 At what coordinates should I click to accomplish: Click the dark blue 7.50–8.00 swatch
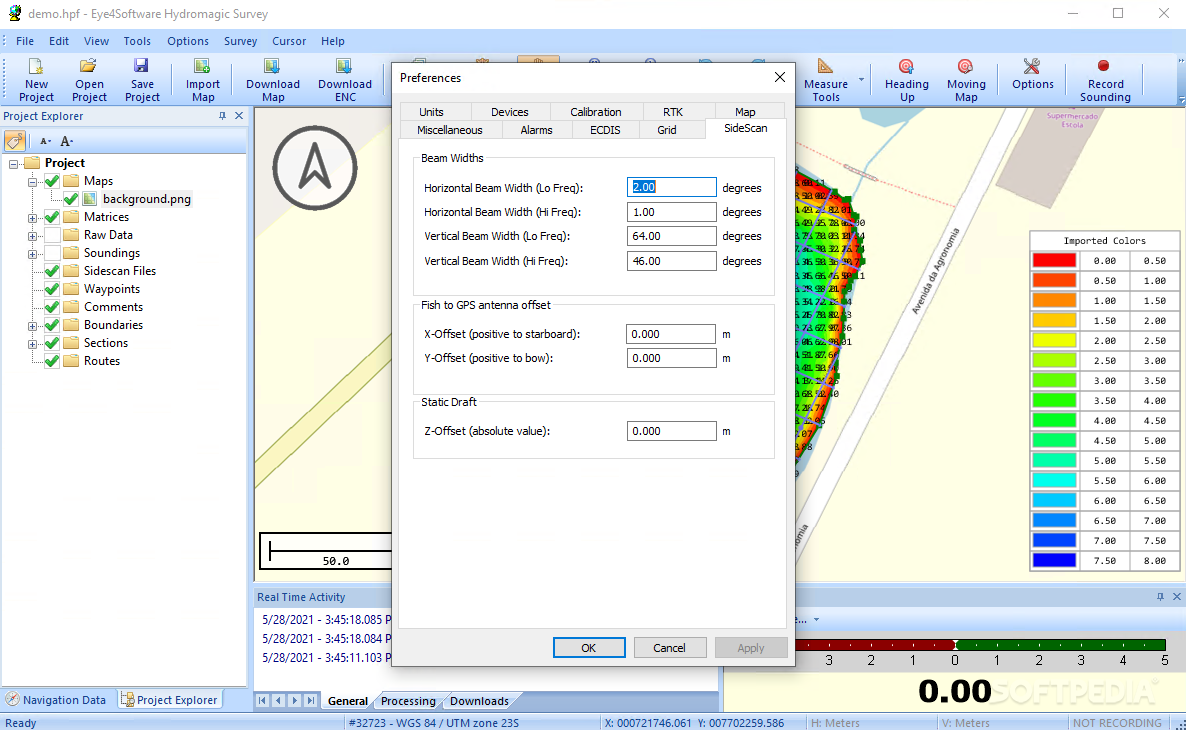[x=1054, y=561]
